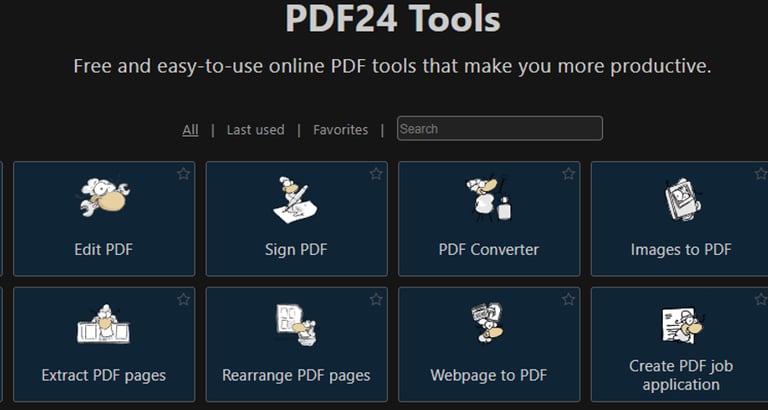This screenshot has height=410, width=768.
Task: Focus the Search tools field
Action: 500,128
